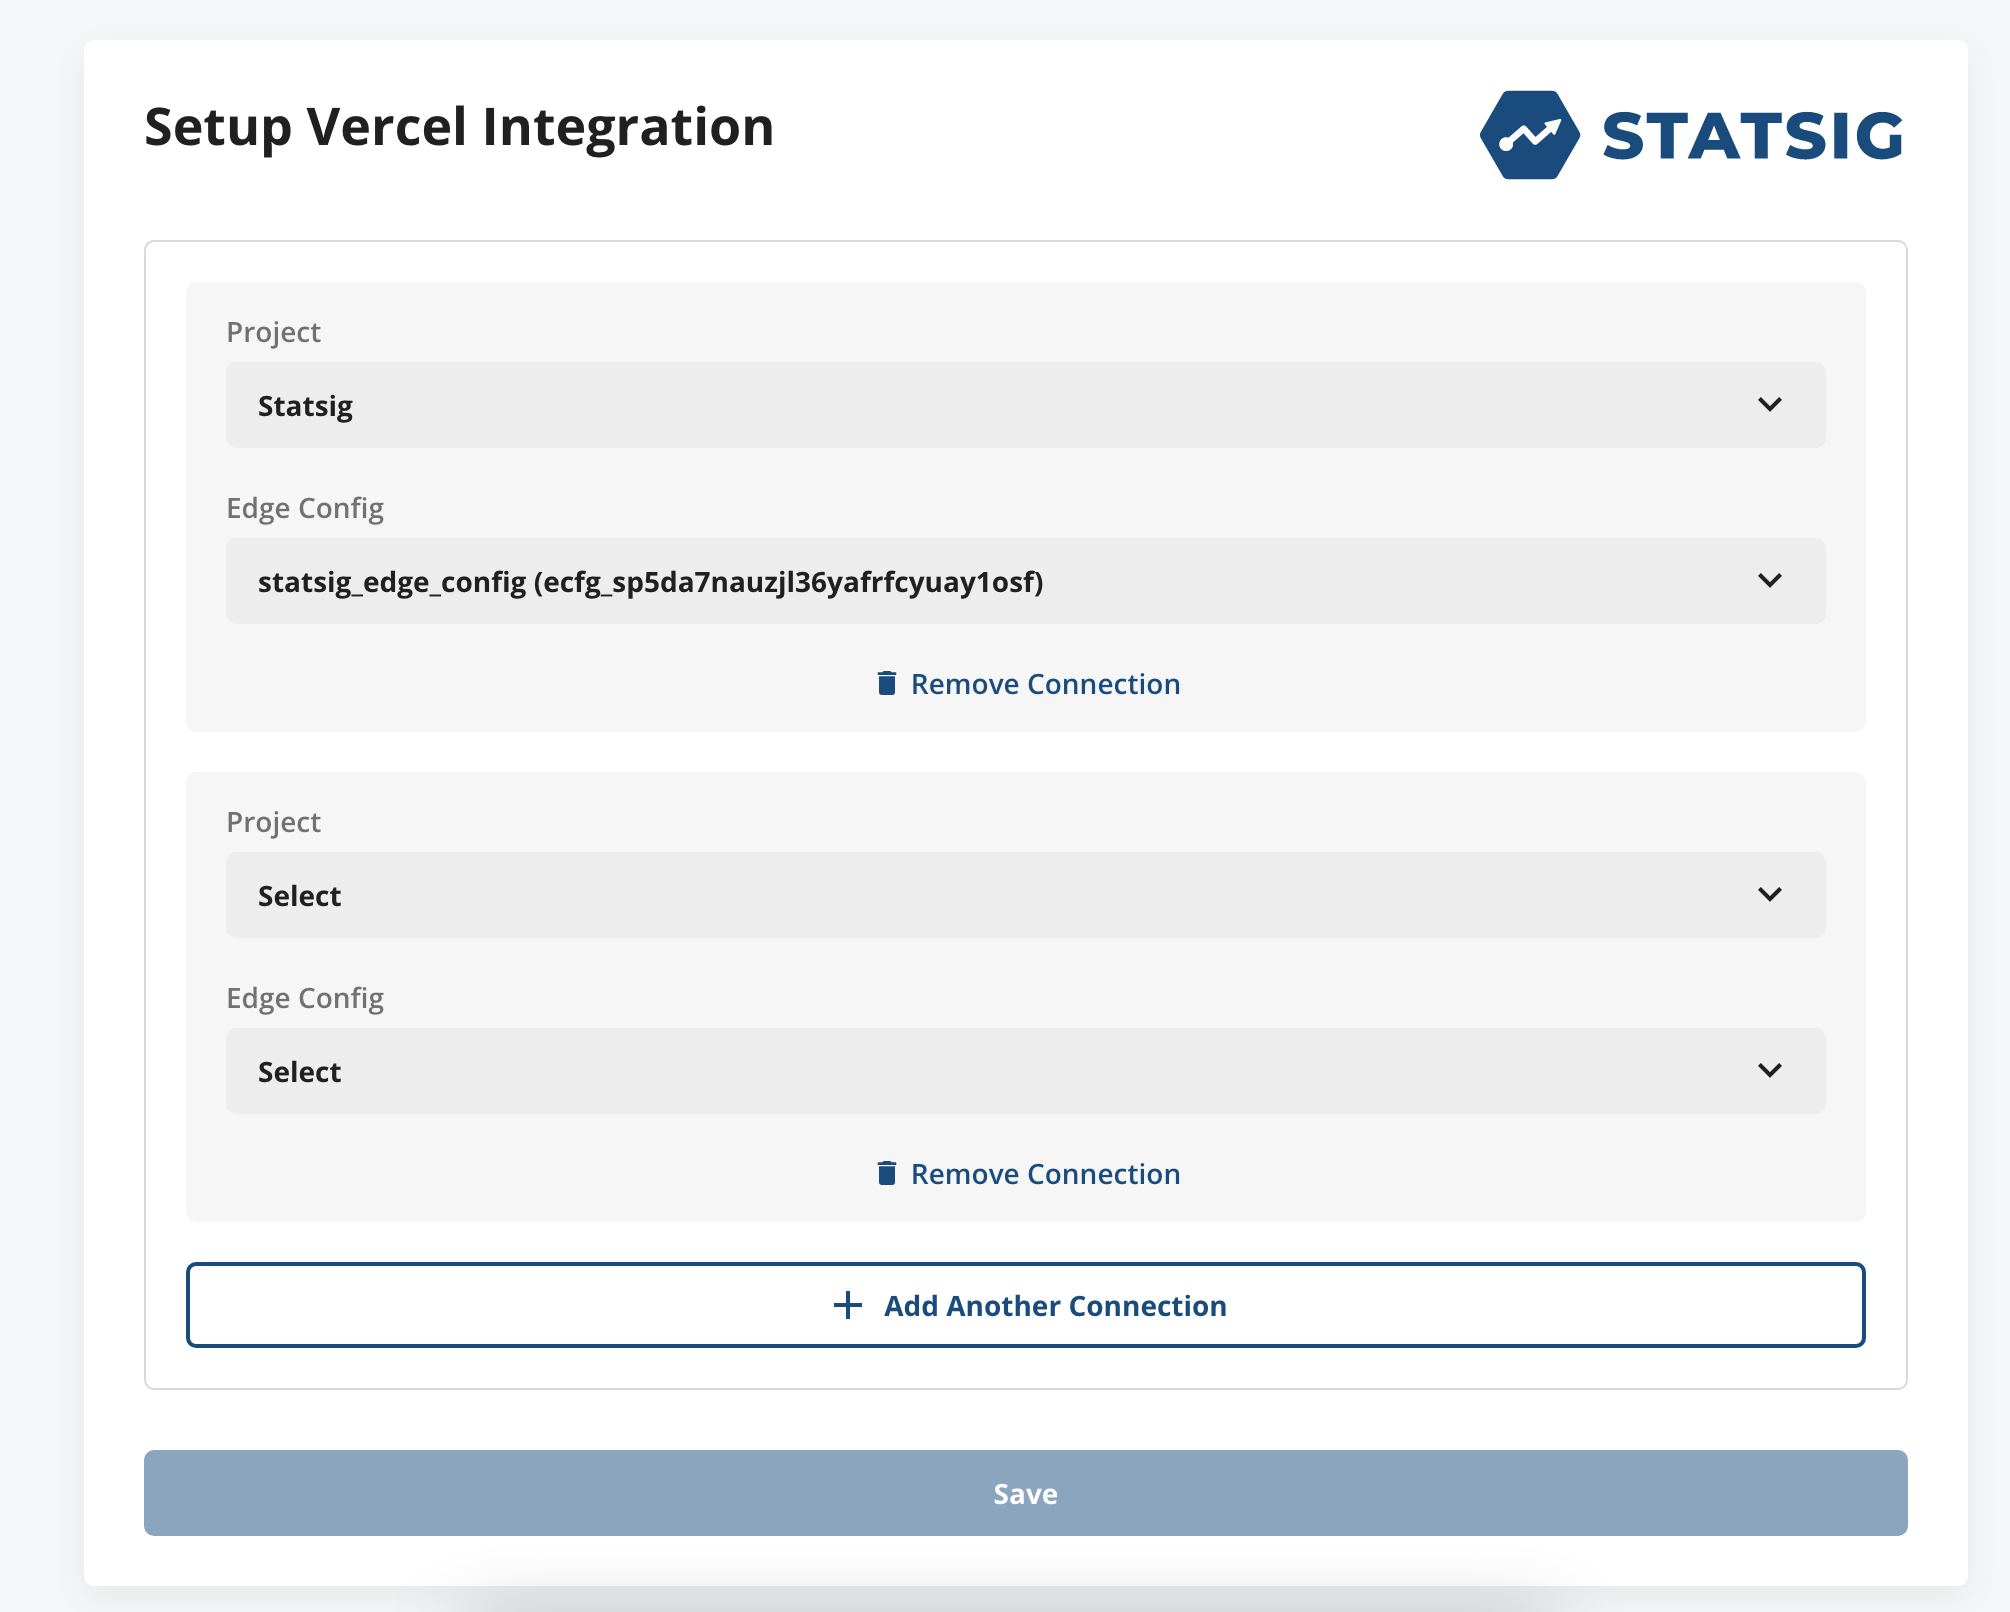Click the Statsig hexagon logo icon
This screenshot has height=1612, width=2010.
coord(1529,135)
